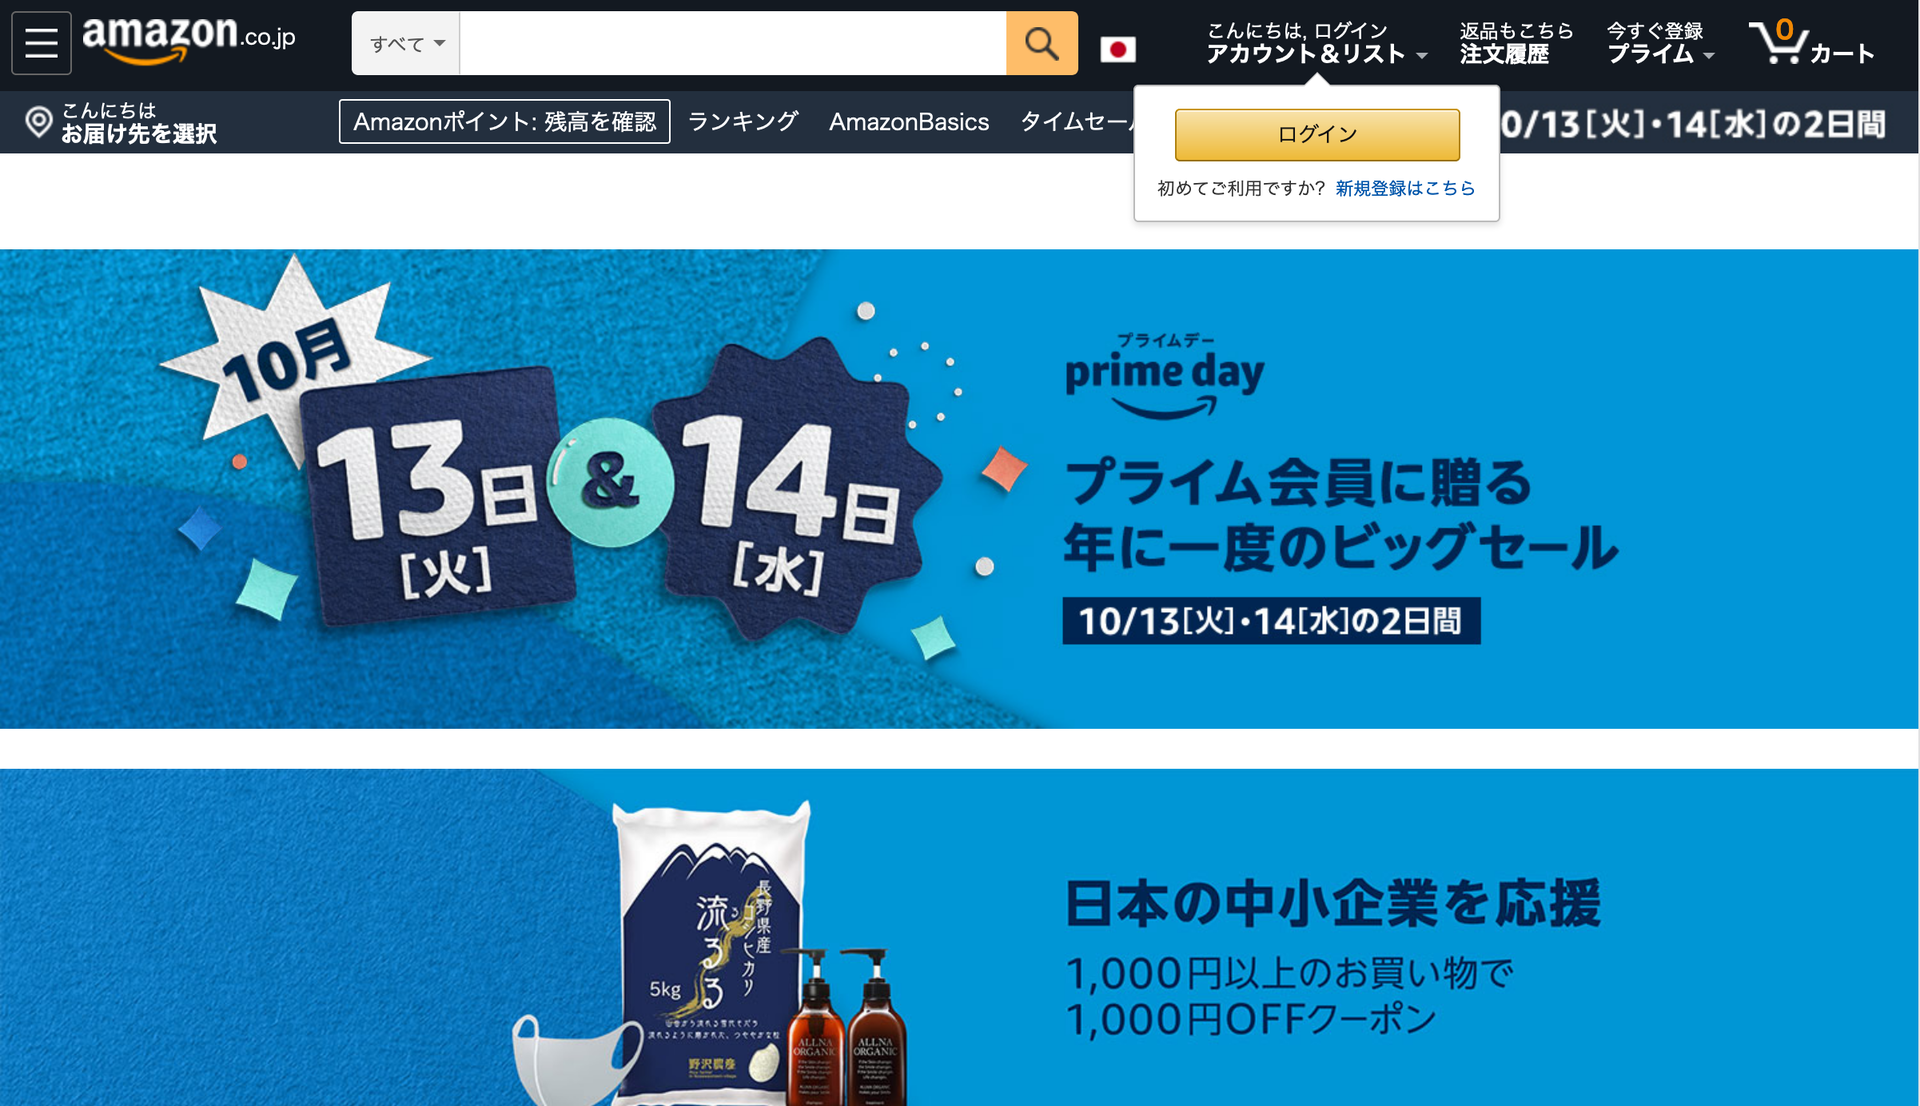Open the shopping cart icon
Image resolution: width=1920 pixels, height=1106 pixels.
point(1810,43)
